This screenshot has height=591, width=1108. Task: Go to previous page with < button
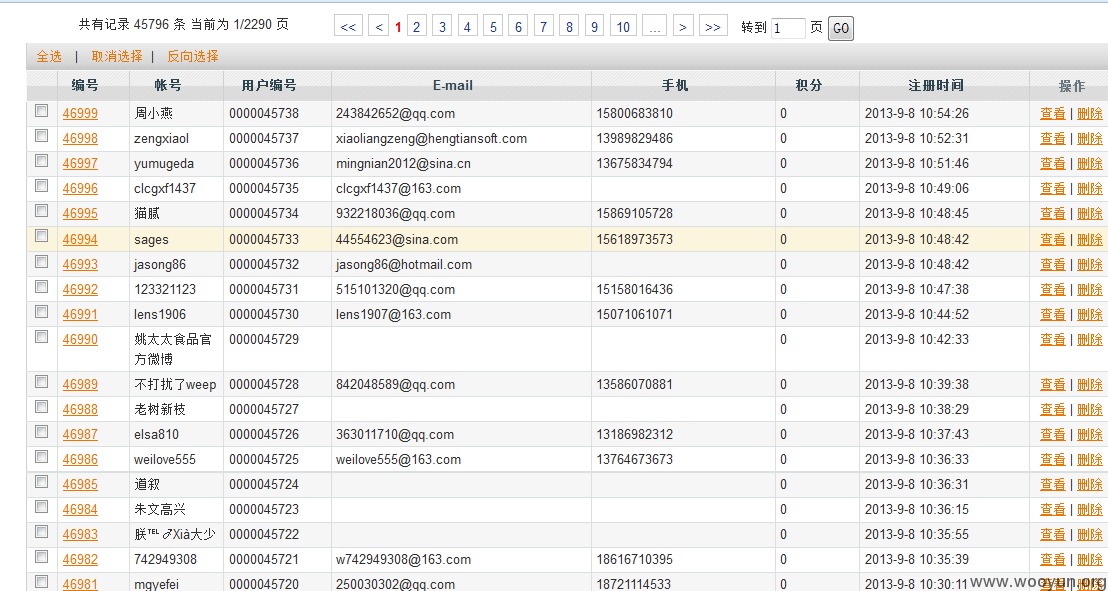[379, 27]
